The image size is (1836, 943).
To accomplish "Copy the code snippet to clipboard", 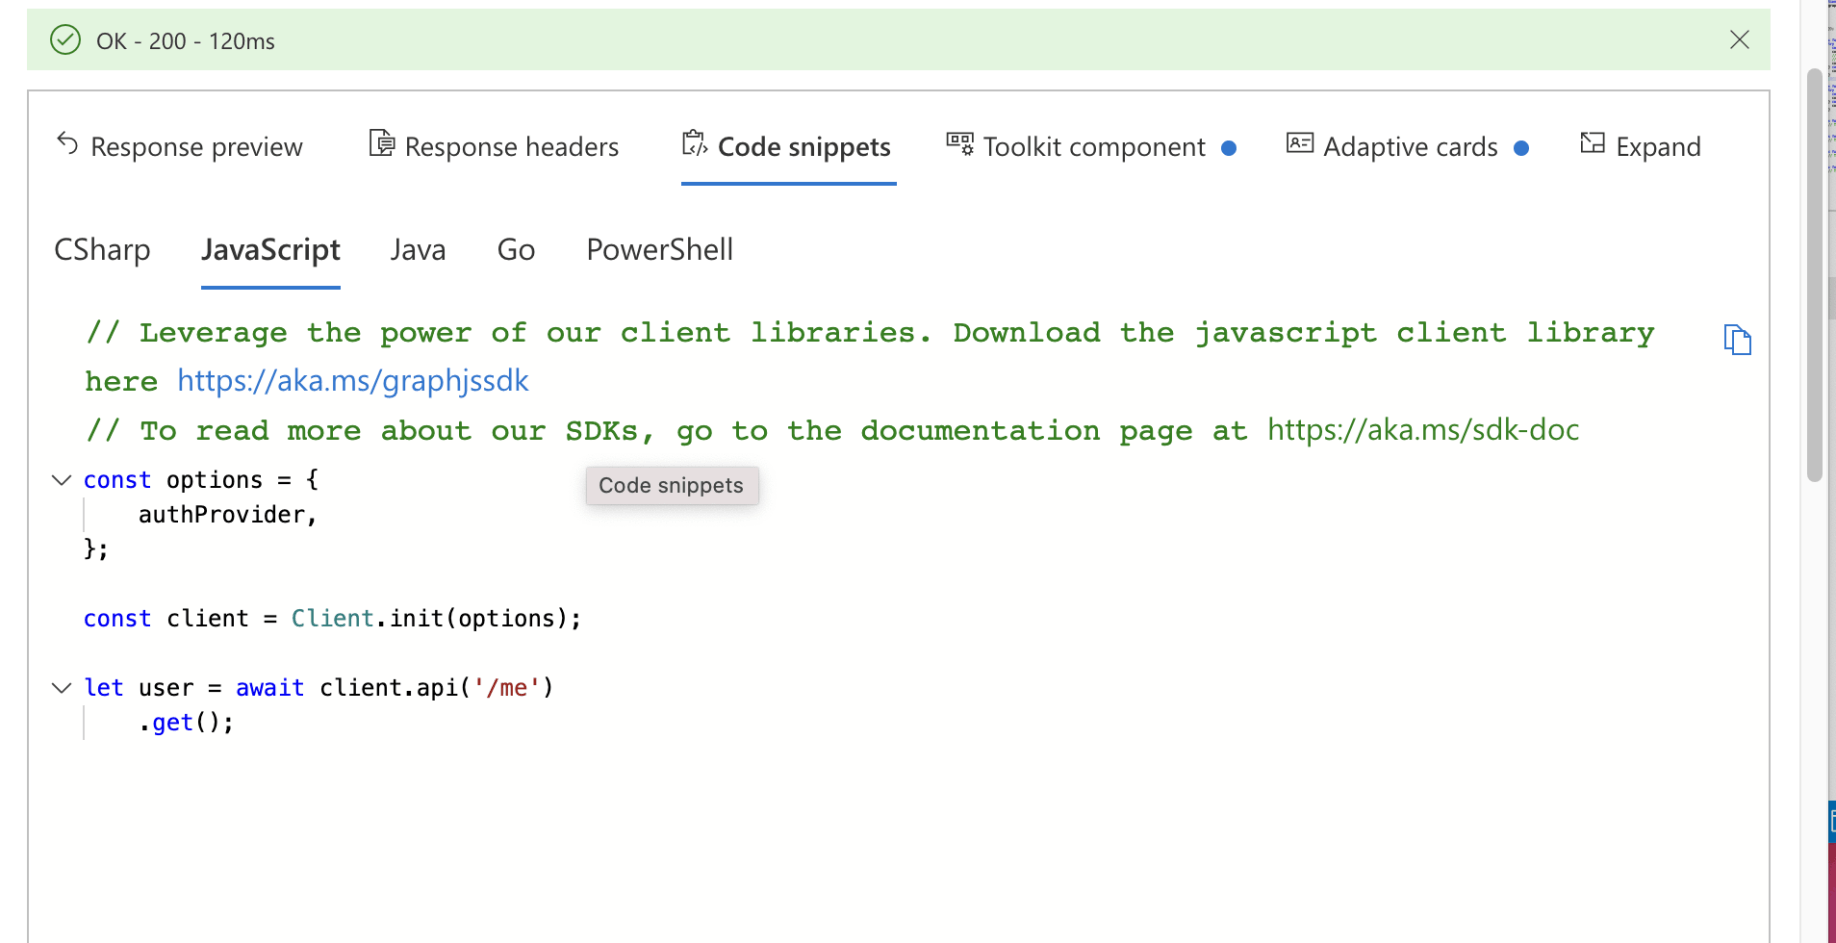I will 1737,340.
